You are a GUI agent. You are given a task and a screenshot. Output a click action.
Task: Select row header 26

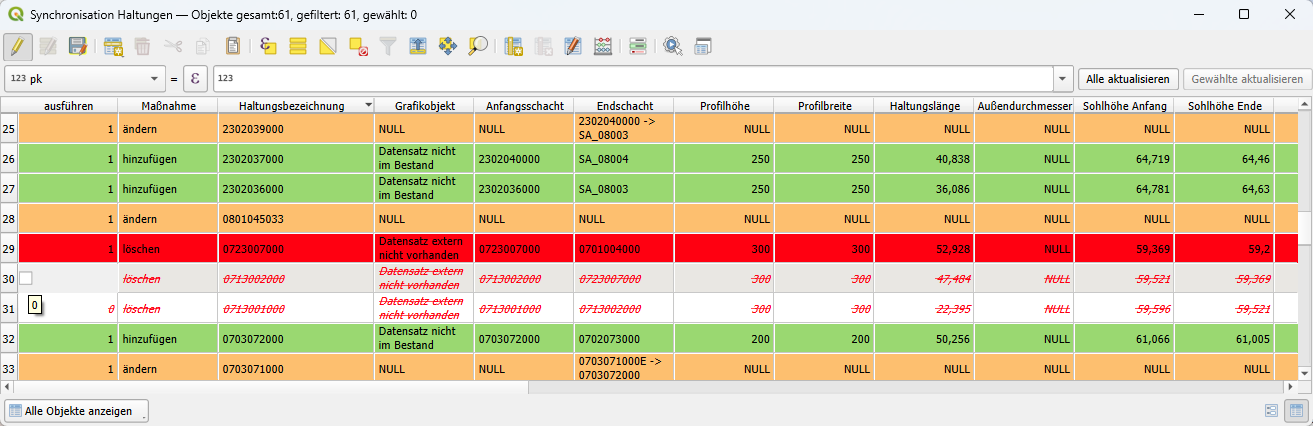[x=10, y=158]
